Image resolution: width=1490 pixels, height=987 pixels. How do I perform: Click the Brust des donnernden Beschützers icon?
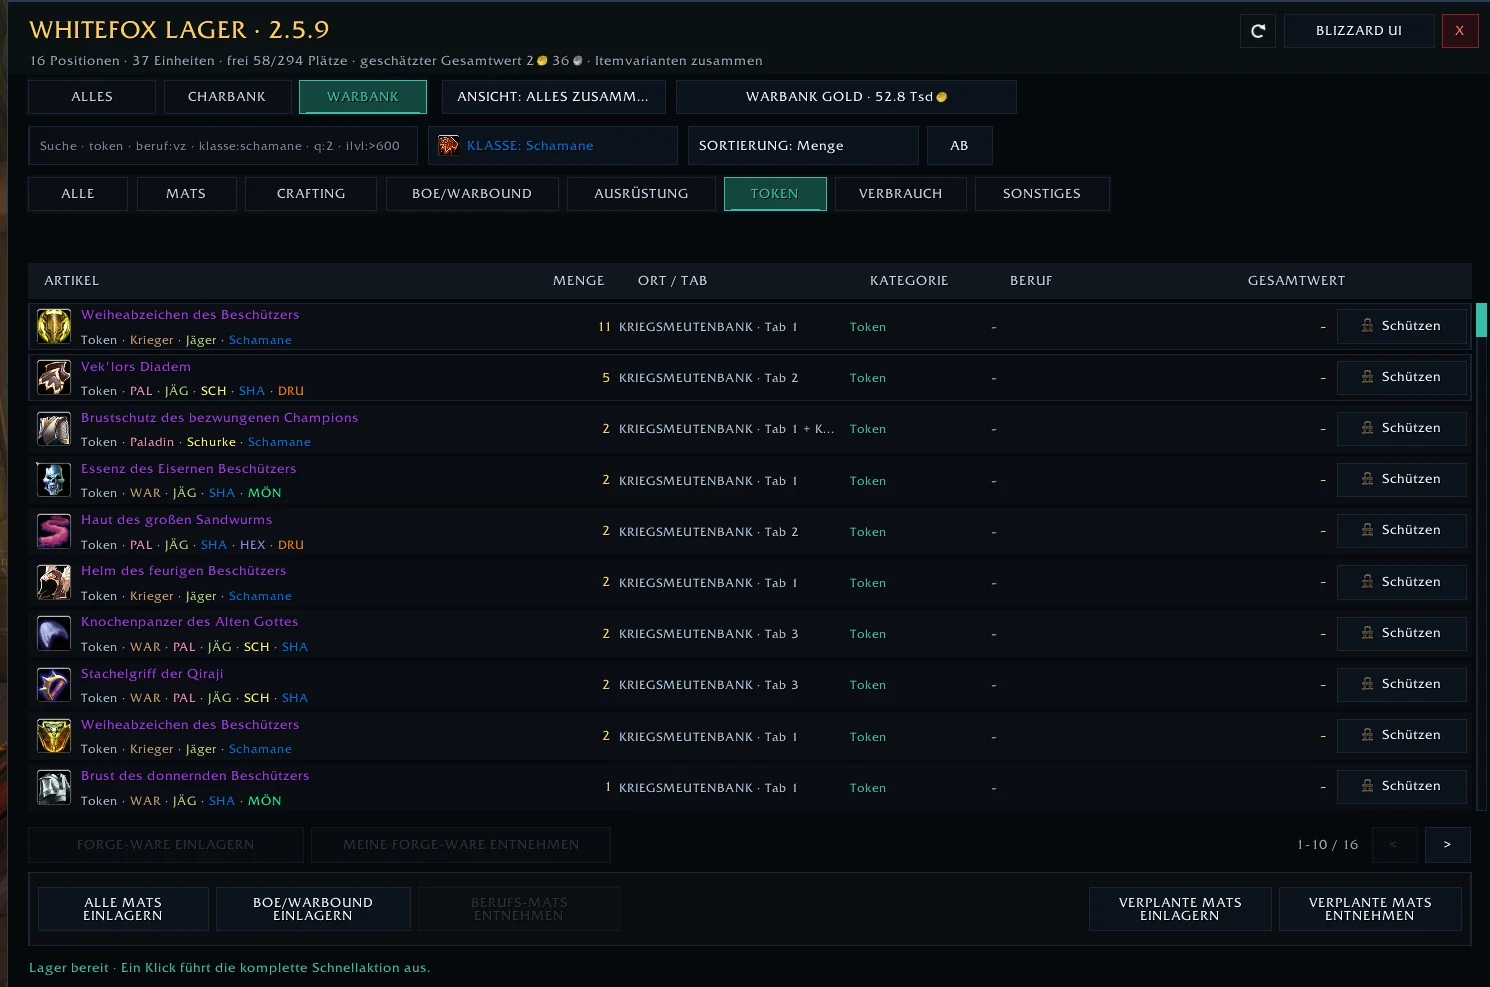click(x=54, y=787)
